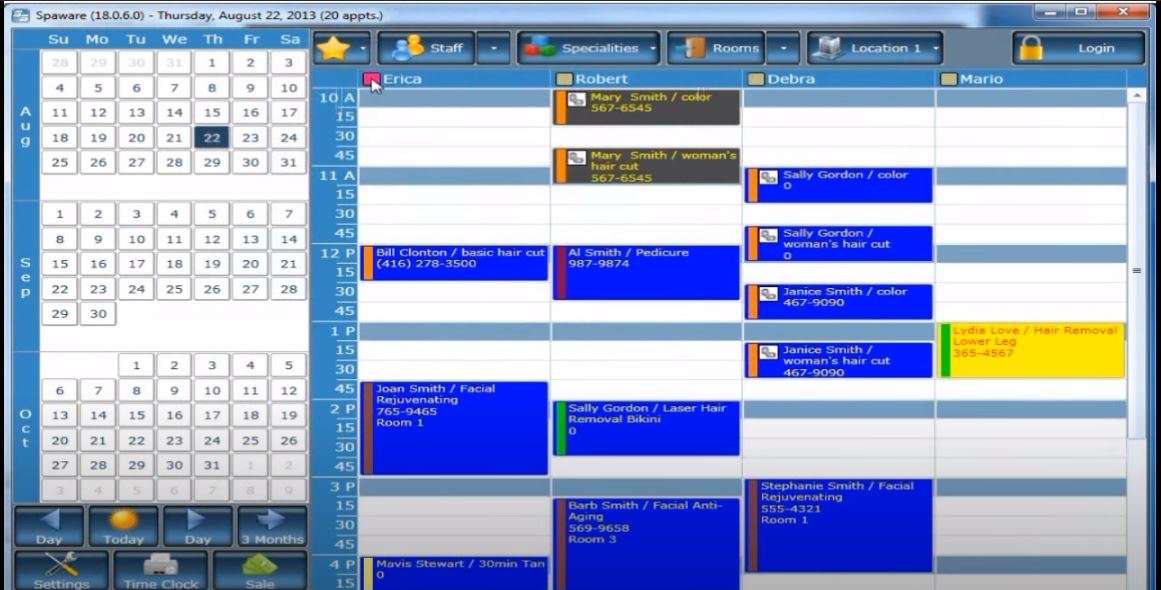
Task: Select August 23 in the calendar
Action: coord(250,138)
